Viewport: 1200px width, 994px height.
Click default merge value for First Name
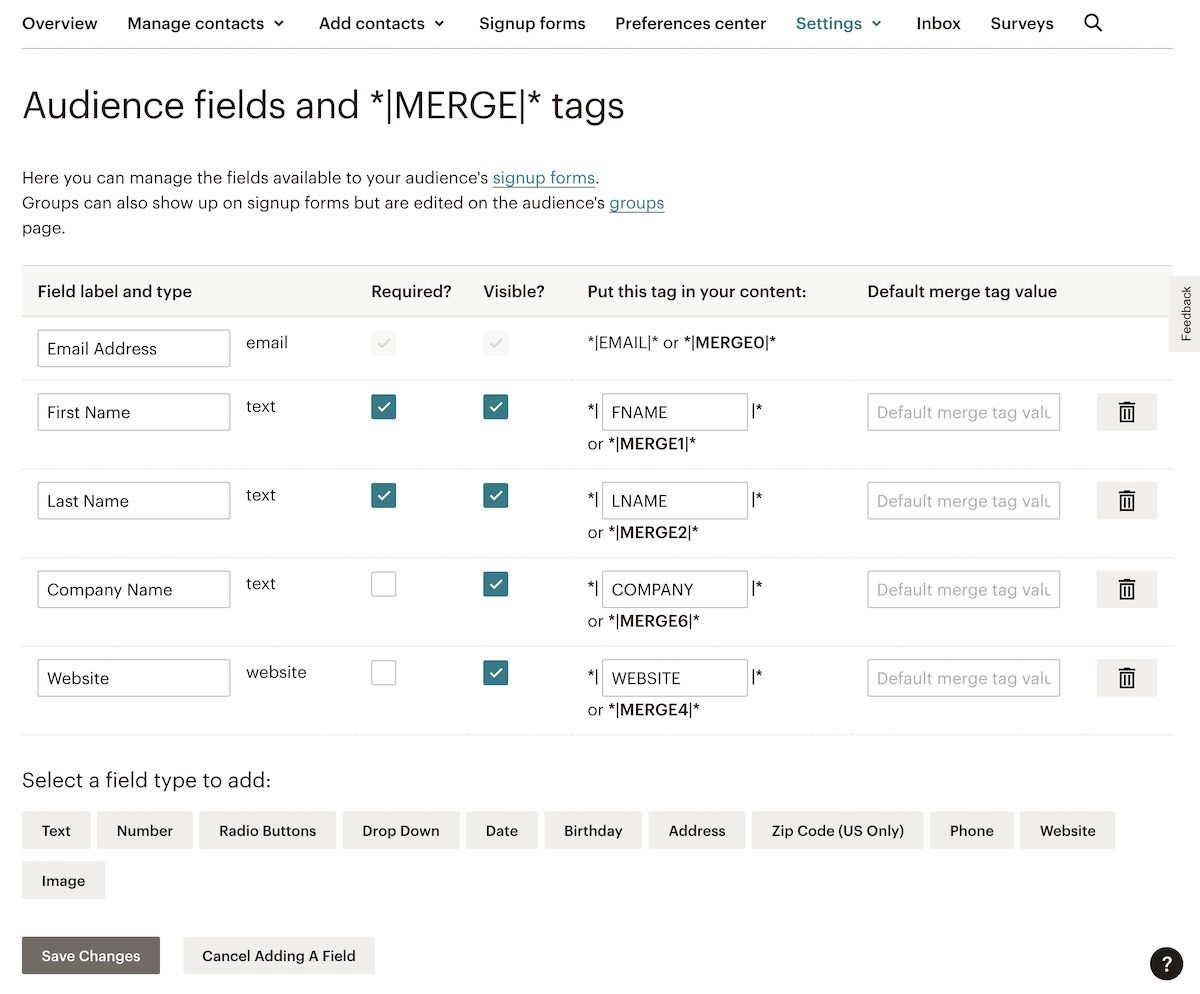coord(964,412)
